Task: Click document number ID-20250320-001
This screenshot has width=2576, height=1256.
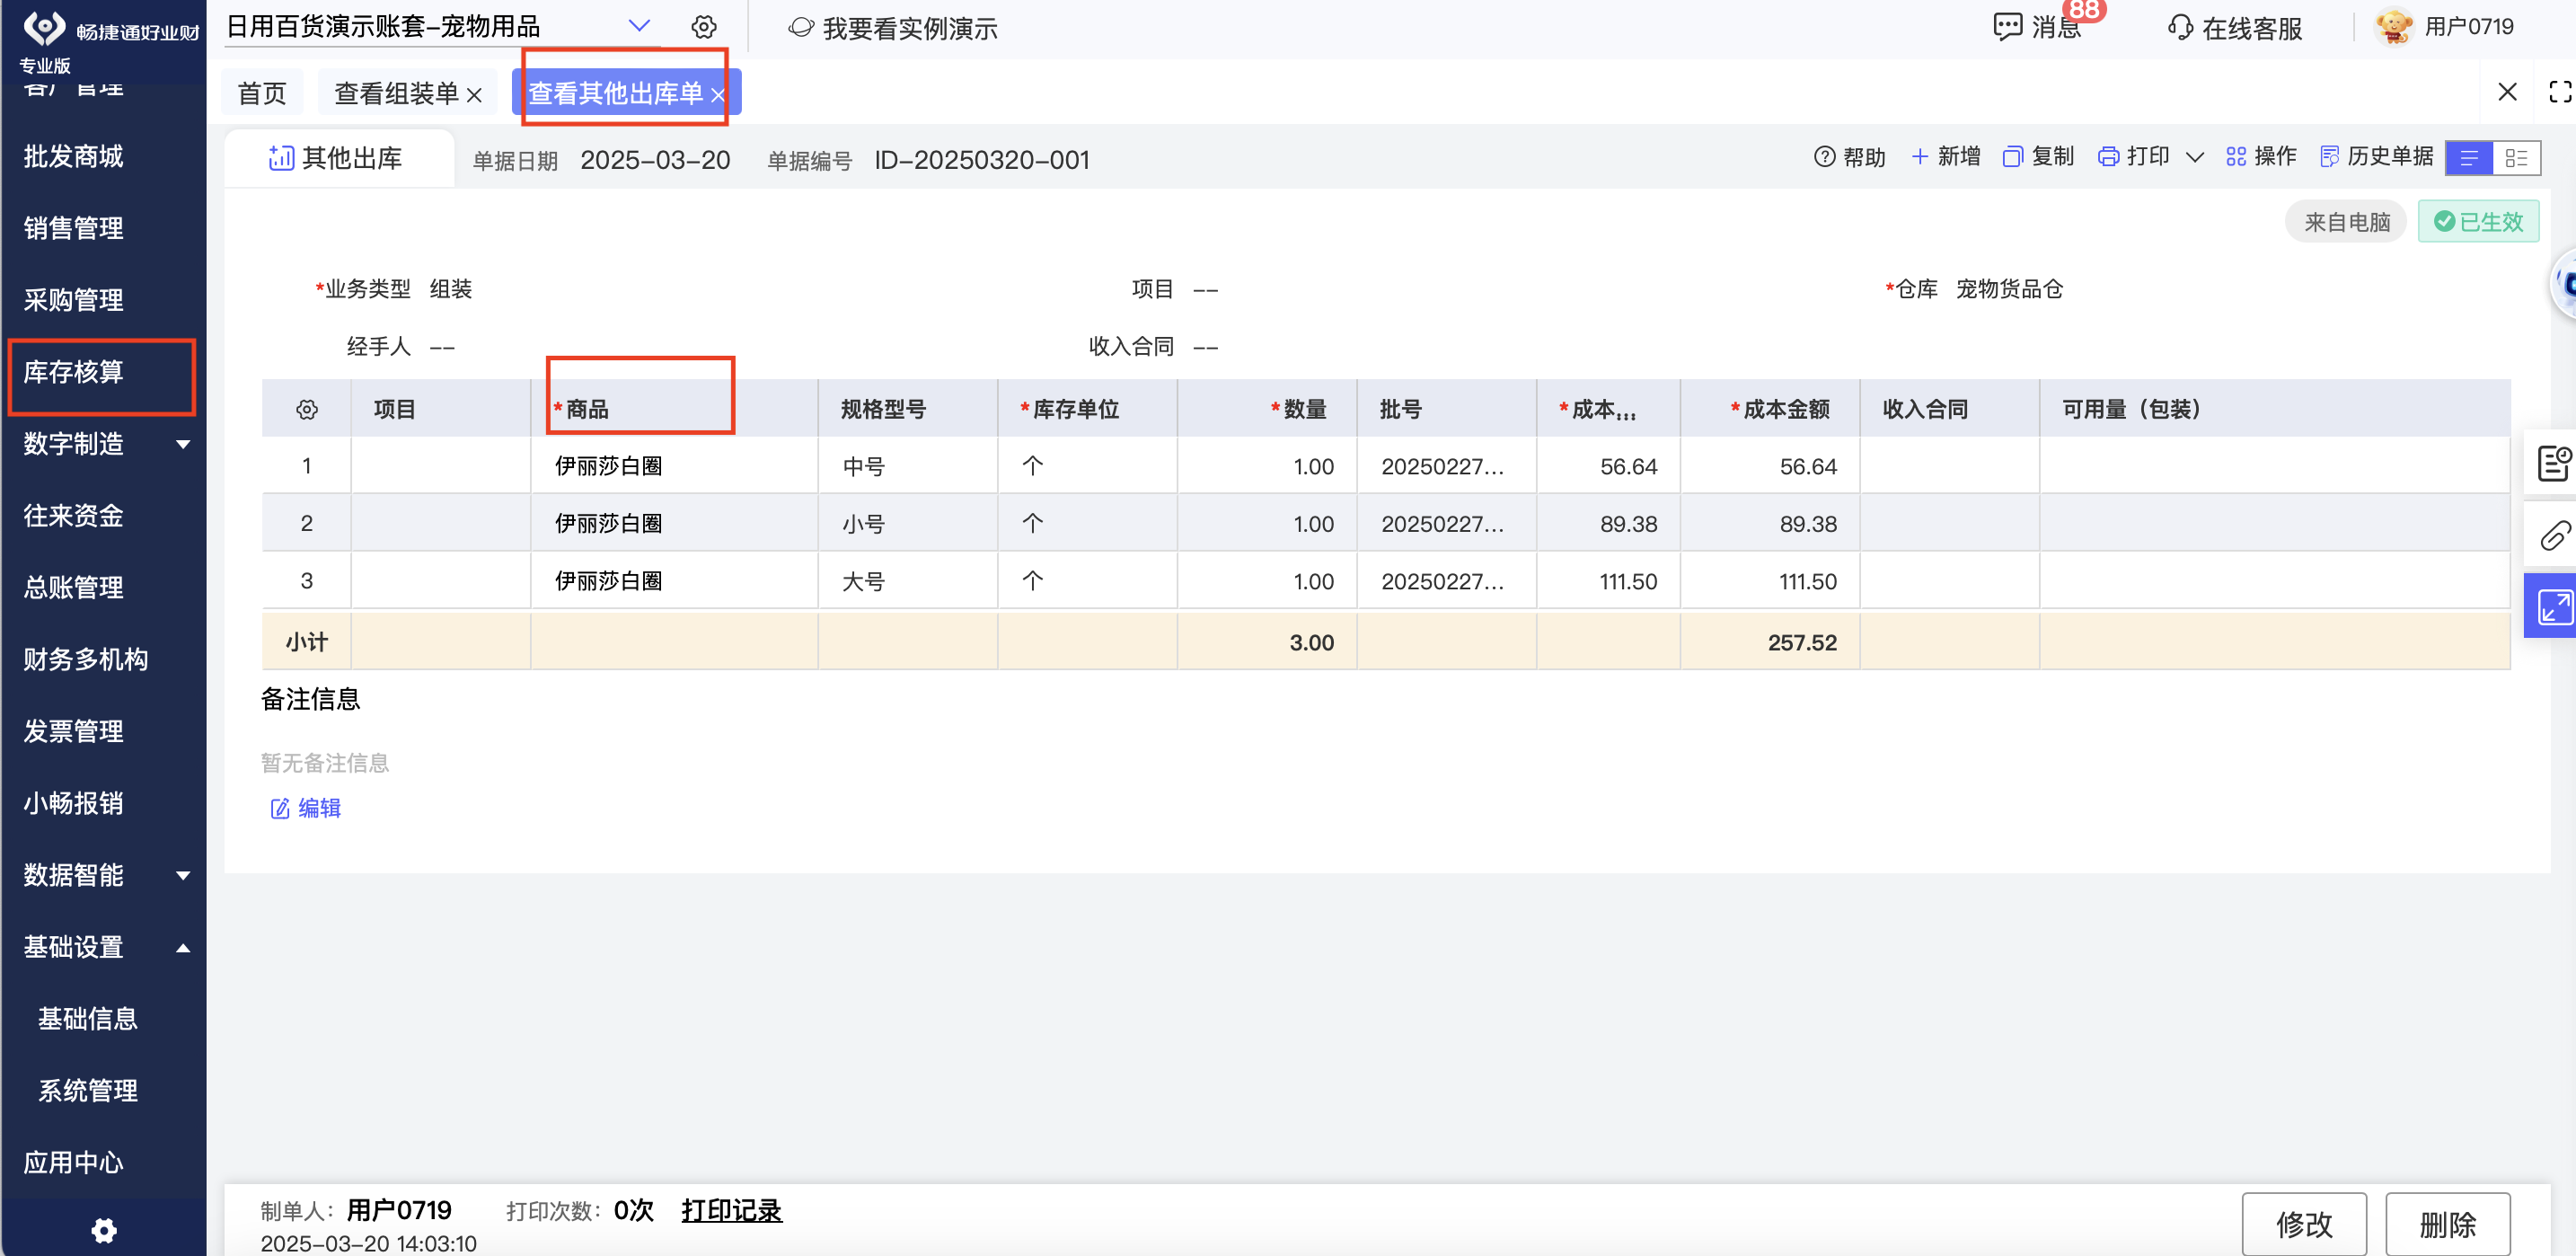Action: coord(981,160)
